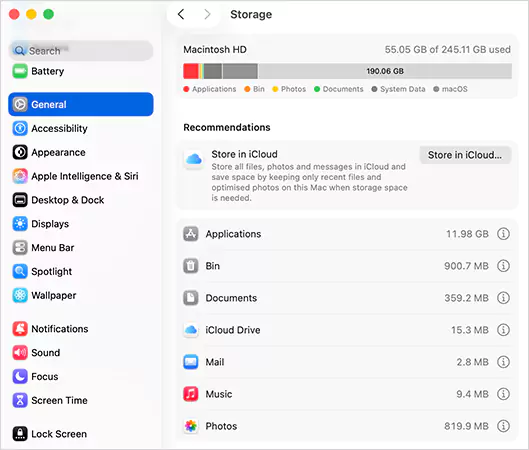This screenshot has width=529, height=450.
Task: Click the Applications row icon
Action: tap(191, 234)
